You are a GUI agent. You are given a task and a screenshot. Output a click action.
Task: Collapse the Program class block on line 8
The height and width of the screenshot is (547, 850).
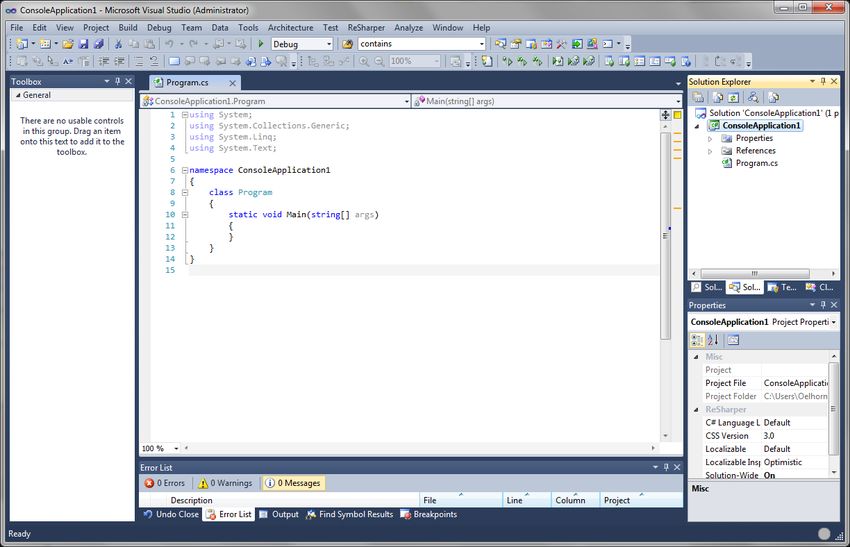click(x=185, y=192)
